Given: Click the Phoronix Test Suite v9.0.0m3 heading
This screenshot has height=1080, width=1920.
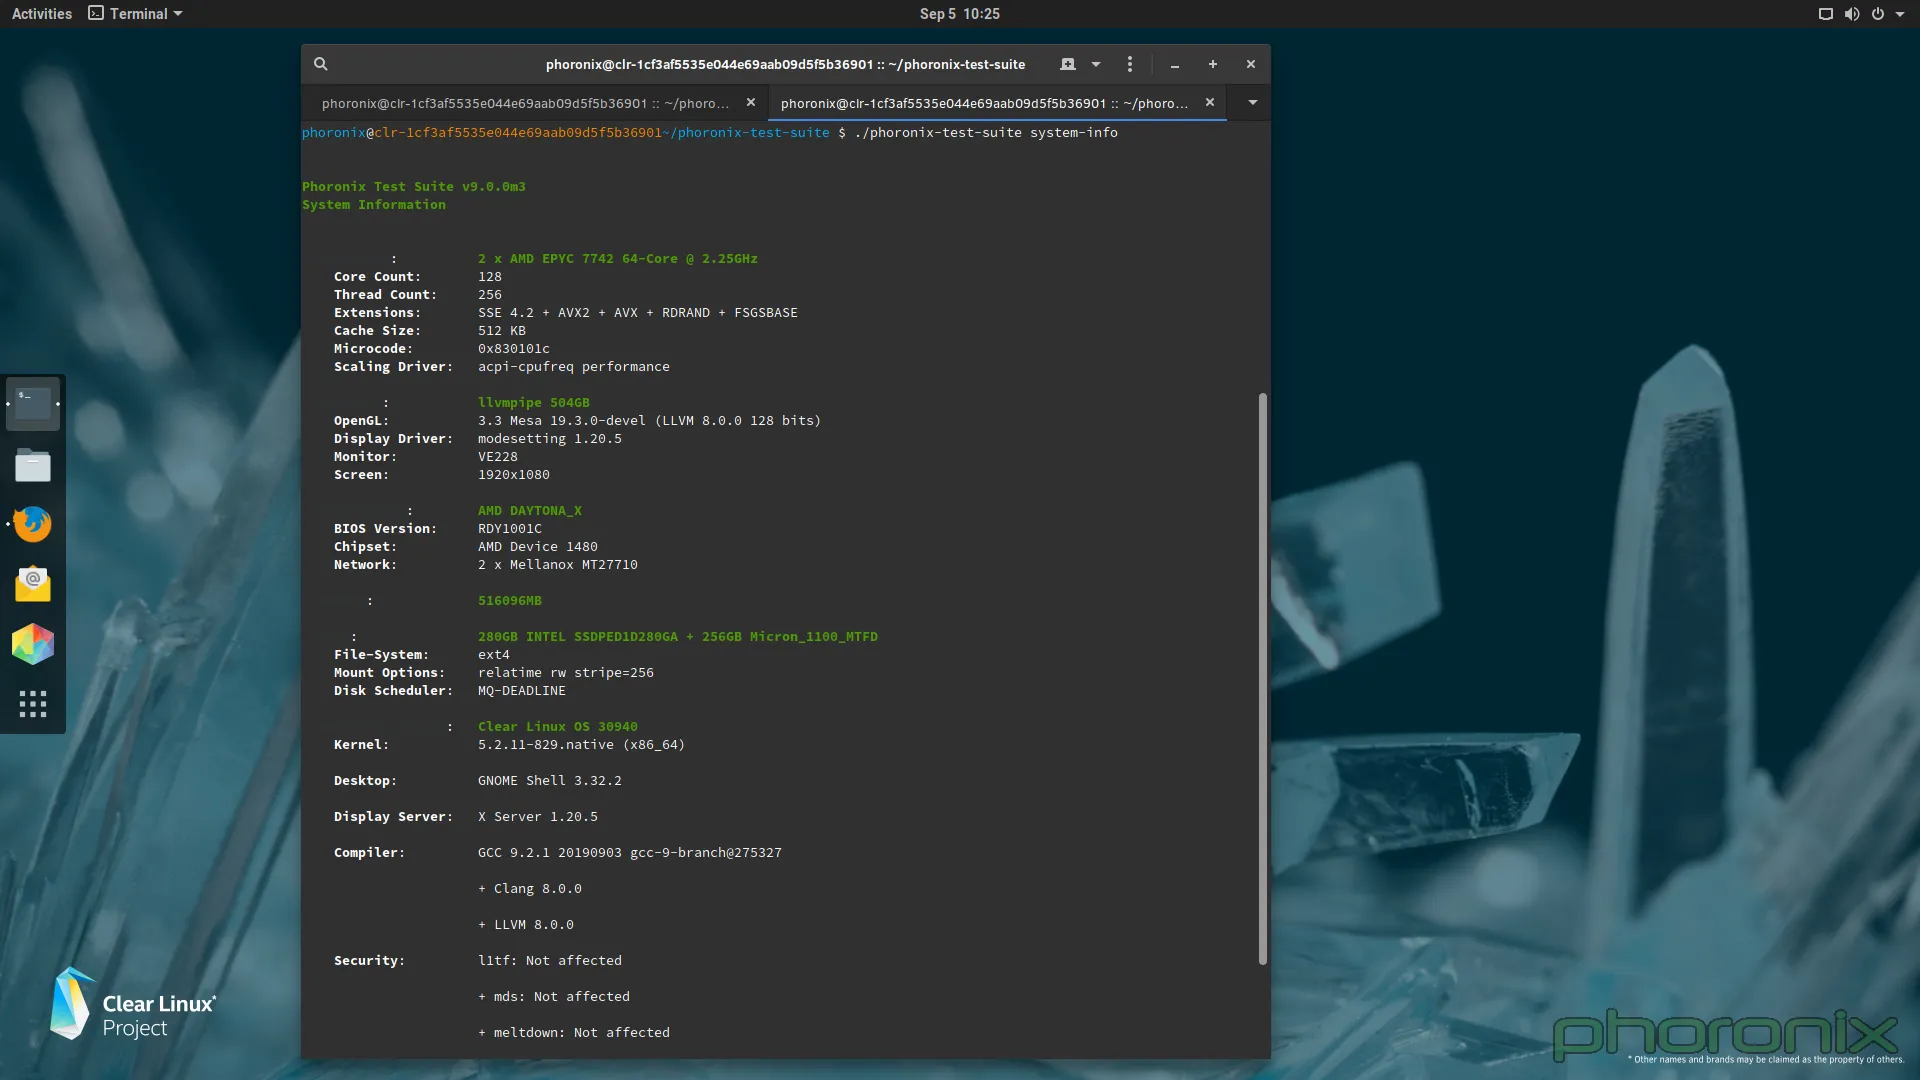Looking at the screenshot, I should coord(413,187).
